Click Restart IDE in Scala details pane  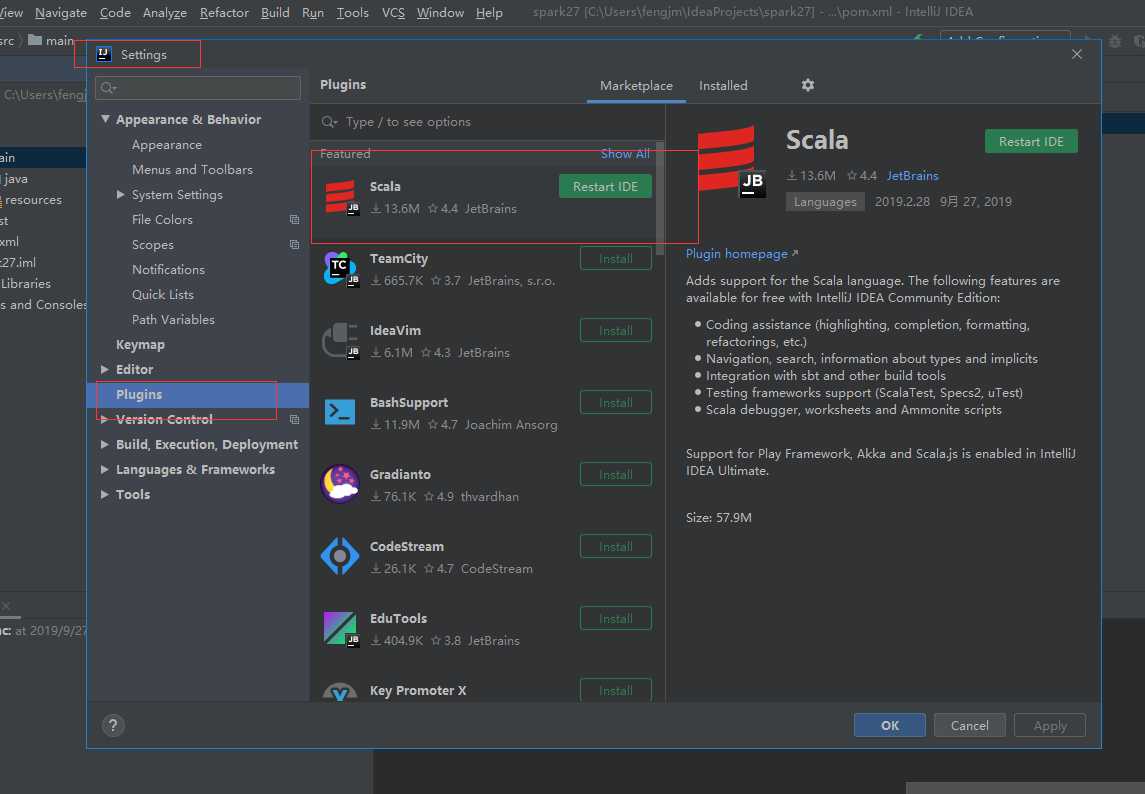point(1031,141)
